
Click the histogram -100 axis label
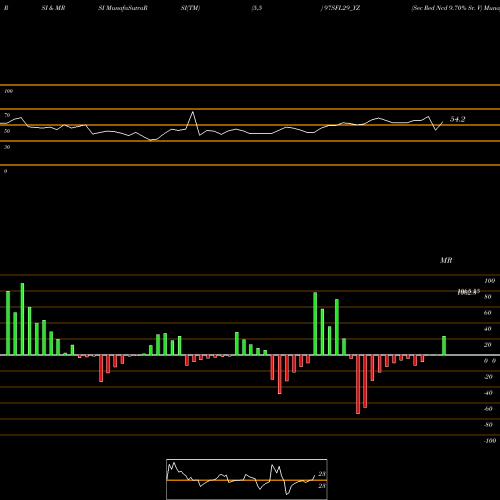[x=490, y=441]
